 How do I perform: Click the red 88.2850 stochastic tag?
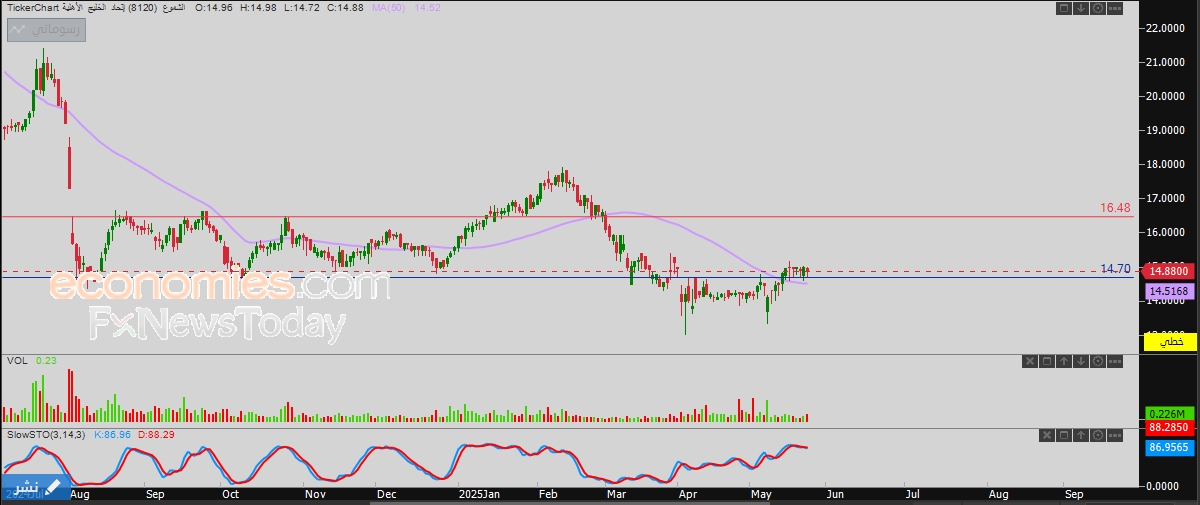[x=1170, y=427]
